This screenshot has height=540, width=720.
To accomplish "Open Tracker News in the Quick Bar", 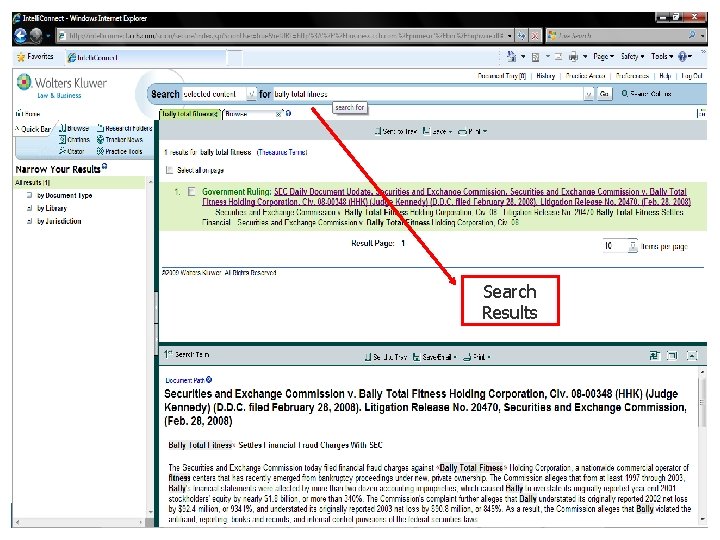I will coord(120,140).
